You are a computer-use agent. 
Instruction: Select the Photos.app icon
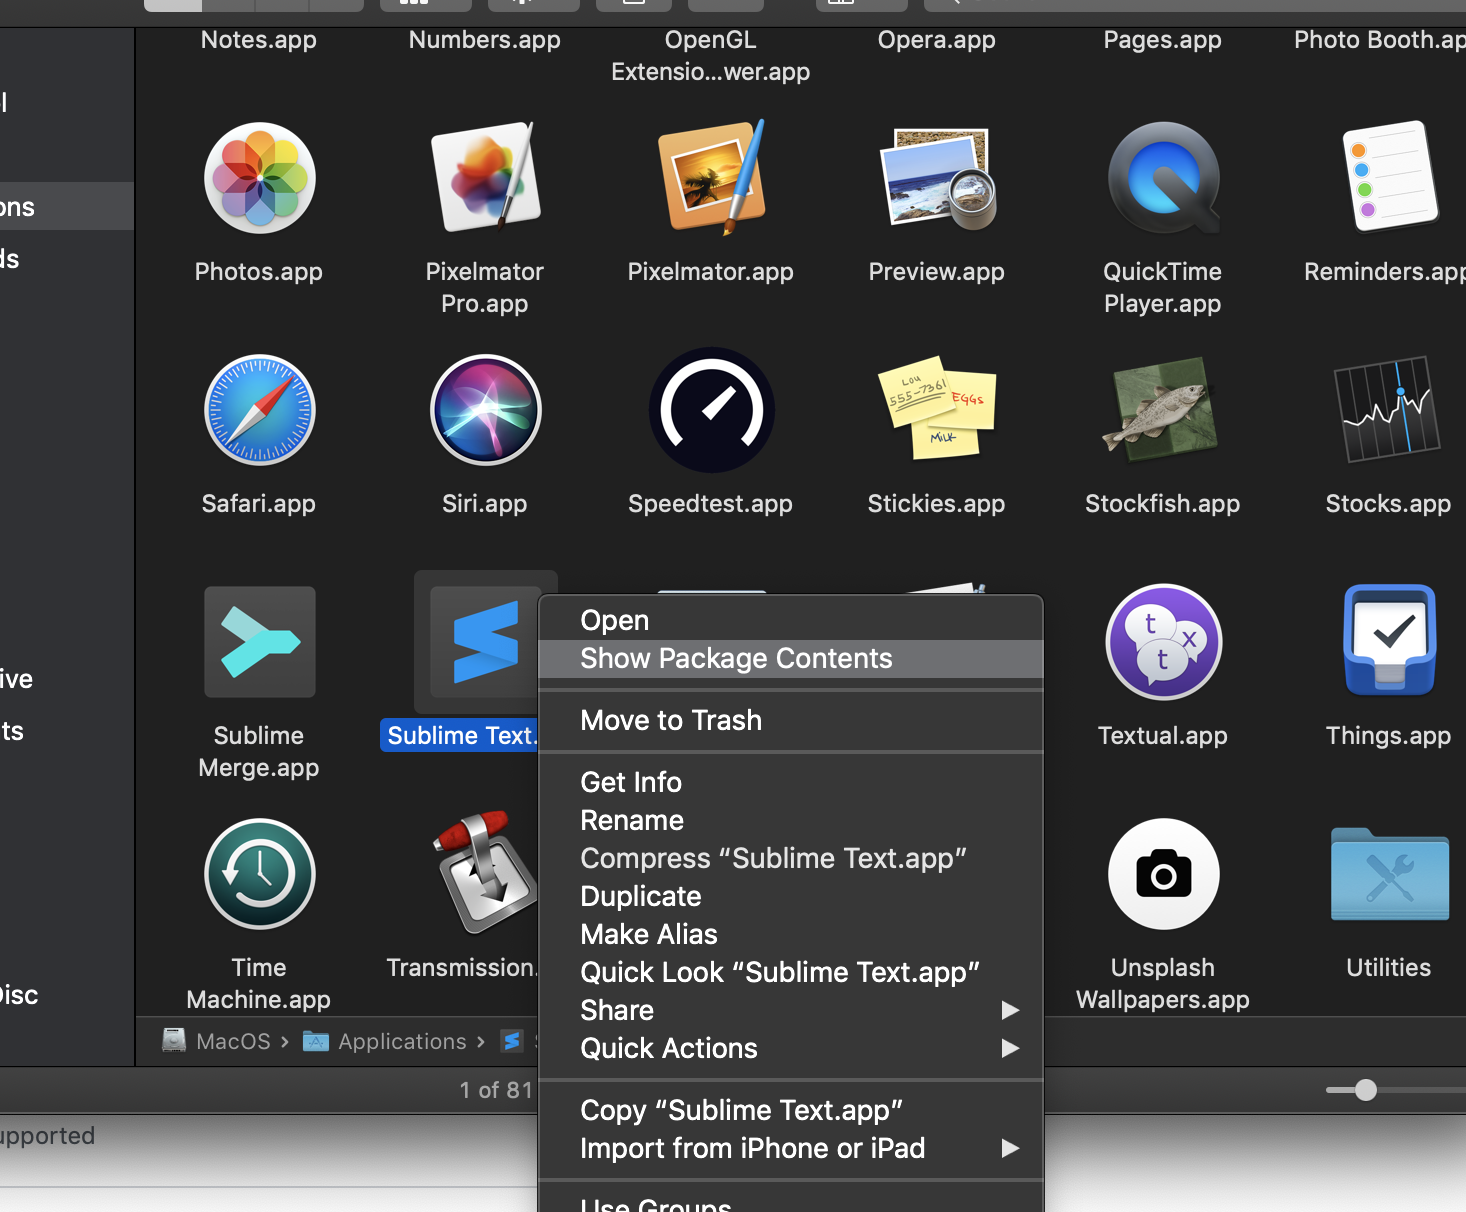click(260, 179)
